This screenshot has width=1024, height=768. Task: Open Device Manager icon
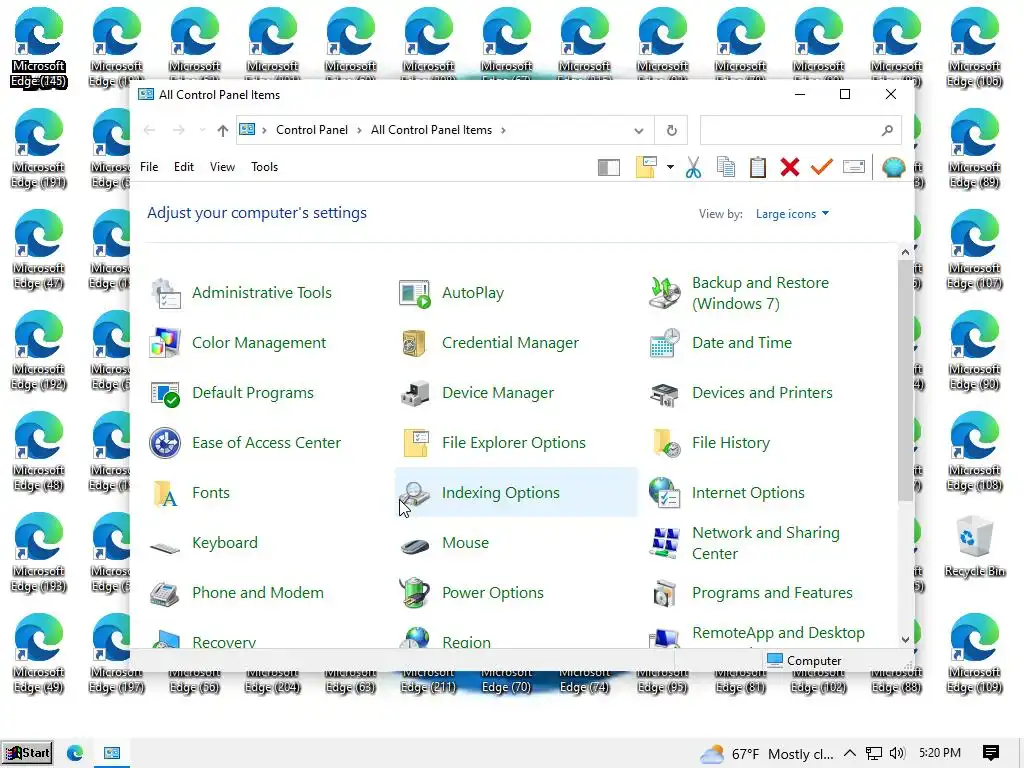pyautogui.click(x=415, y=393)
